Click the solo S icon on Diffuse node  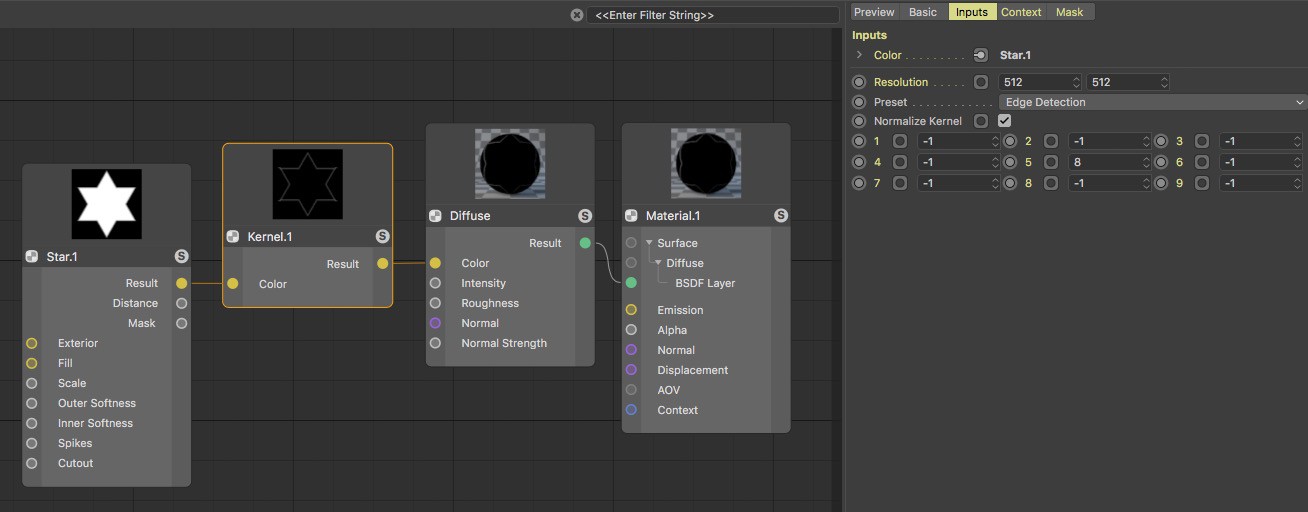(x=585, y=215)
